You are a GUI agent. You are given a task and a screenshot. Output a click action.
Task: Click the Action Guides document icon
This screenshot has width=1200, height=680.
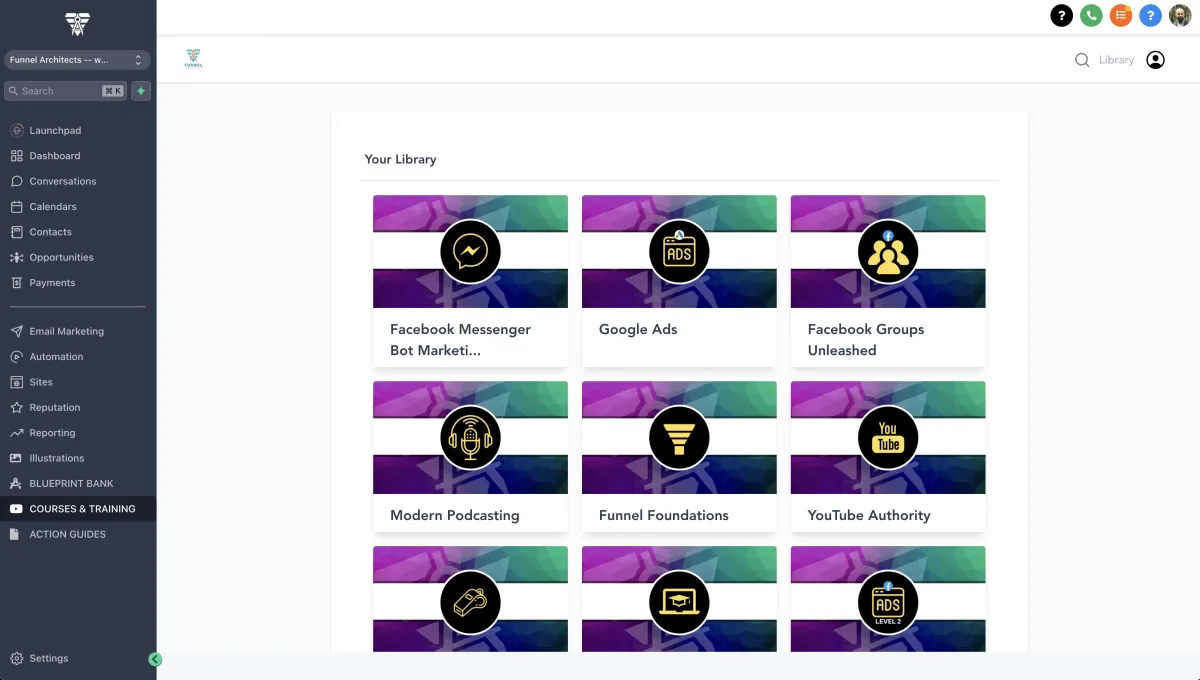tap(16, 534)
